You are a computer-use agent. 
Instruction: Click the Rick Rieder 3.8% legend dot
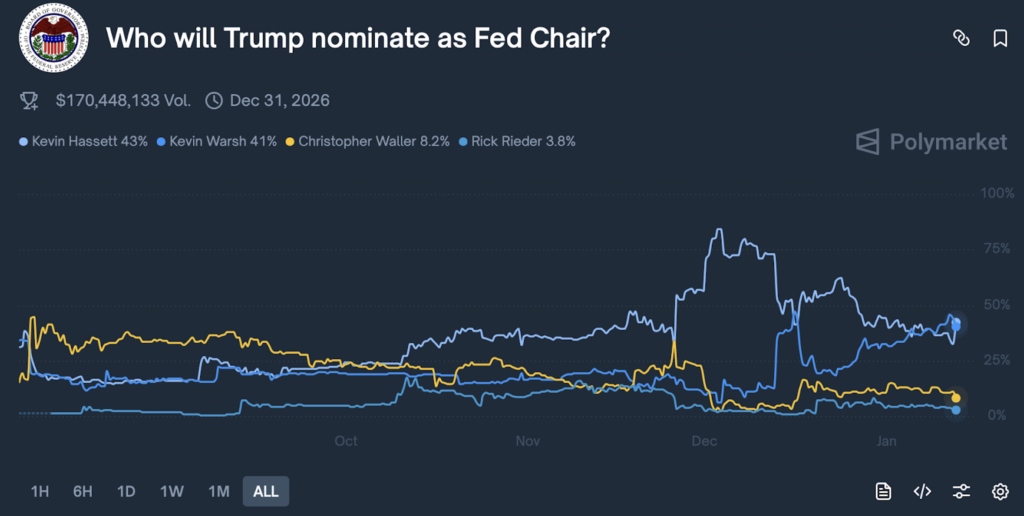pos(463,141)
